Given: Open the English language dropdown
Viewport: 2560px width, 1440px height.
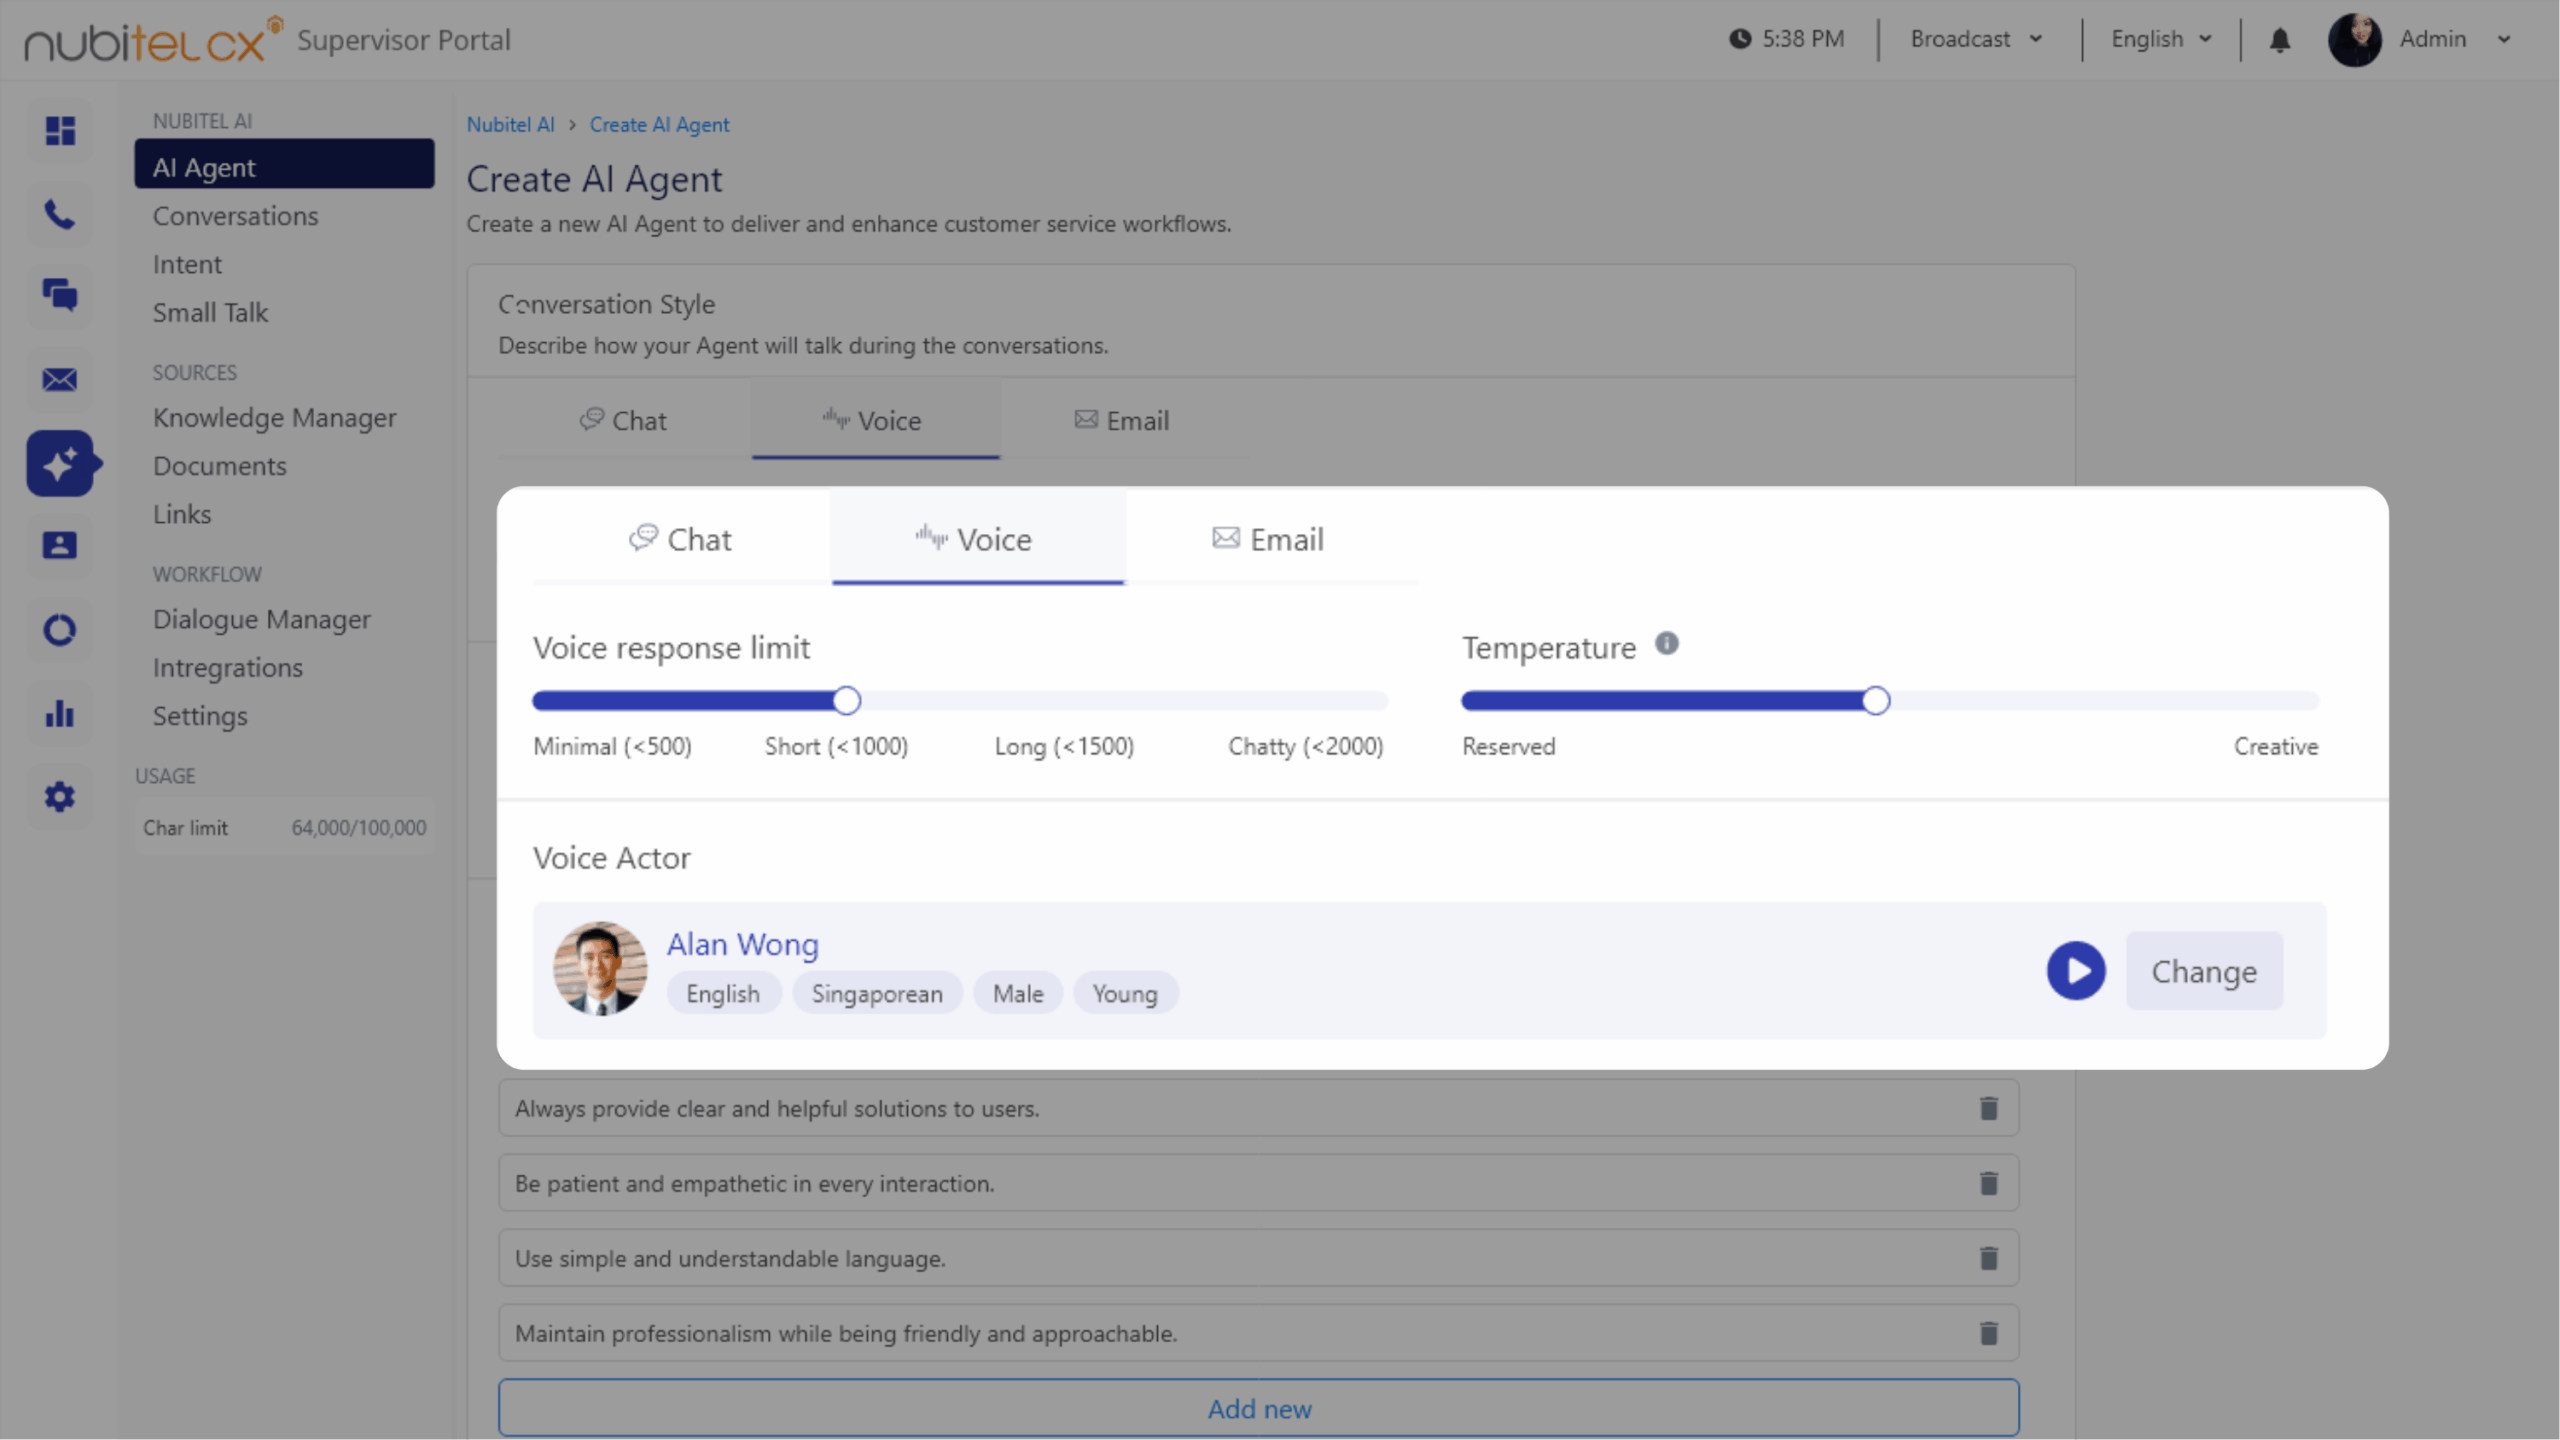Looking at the screenshot, I should point(2161,39).
